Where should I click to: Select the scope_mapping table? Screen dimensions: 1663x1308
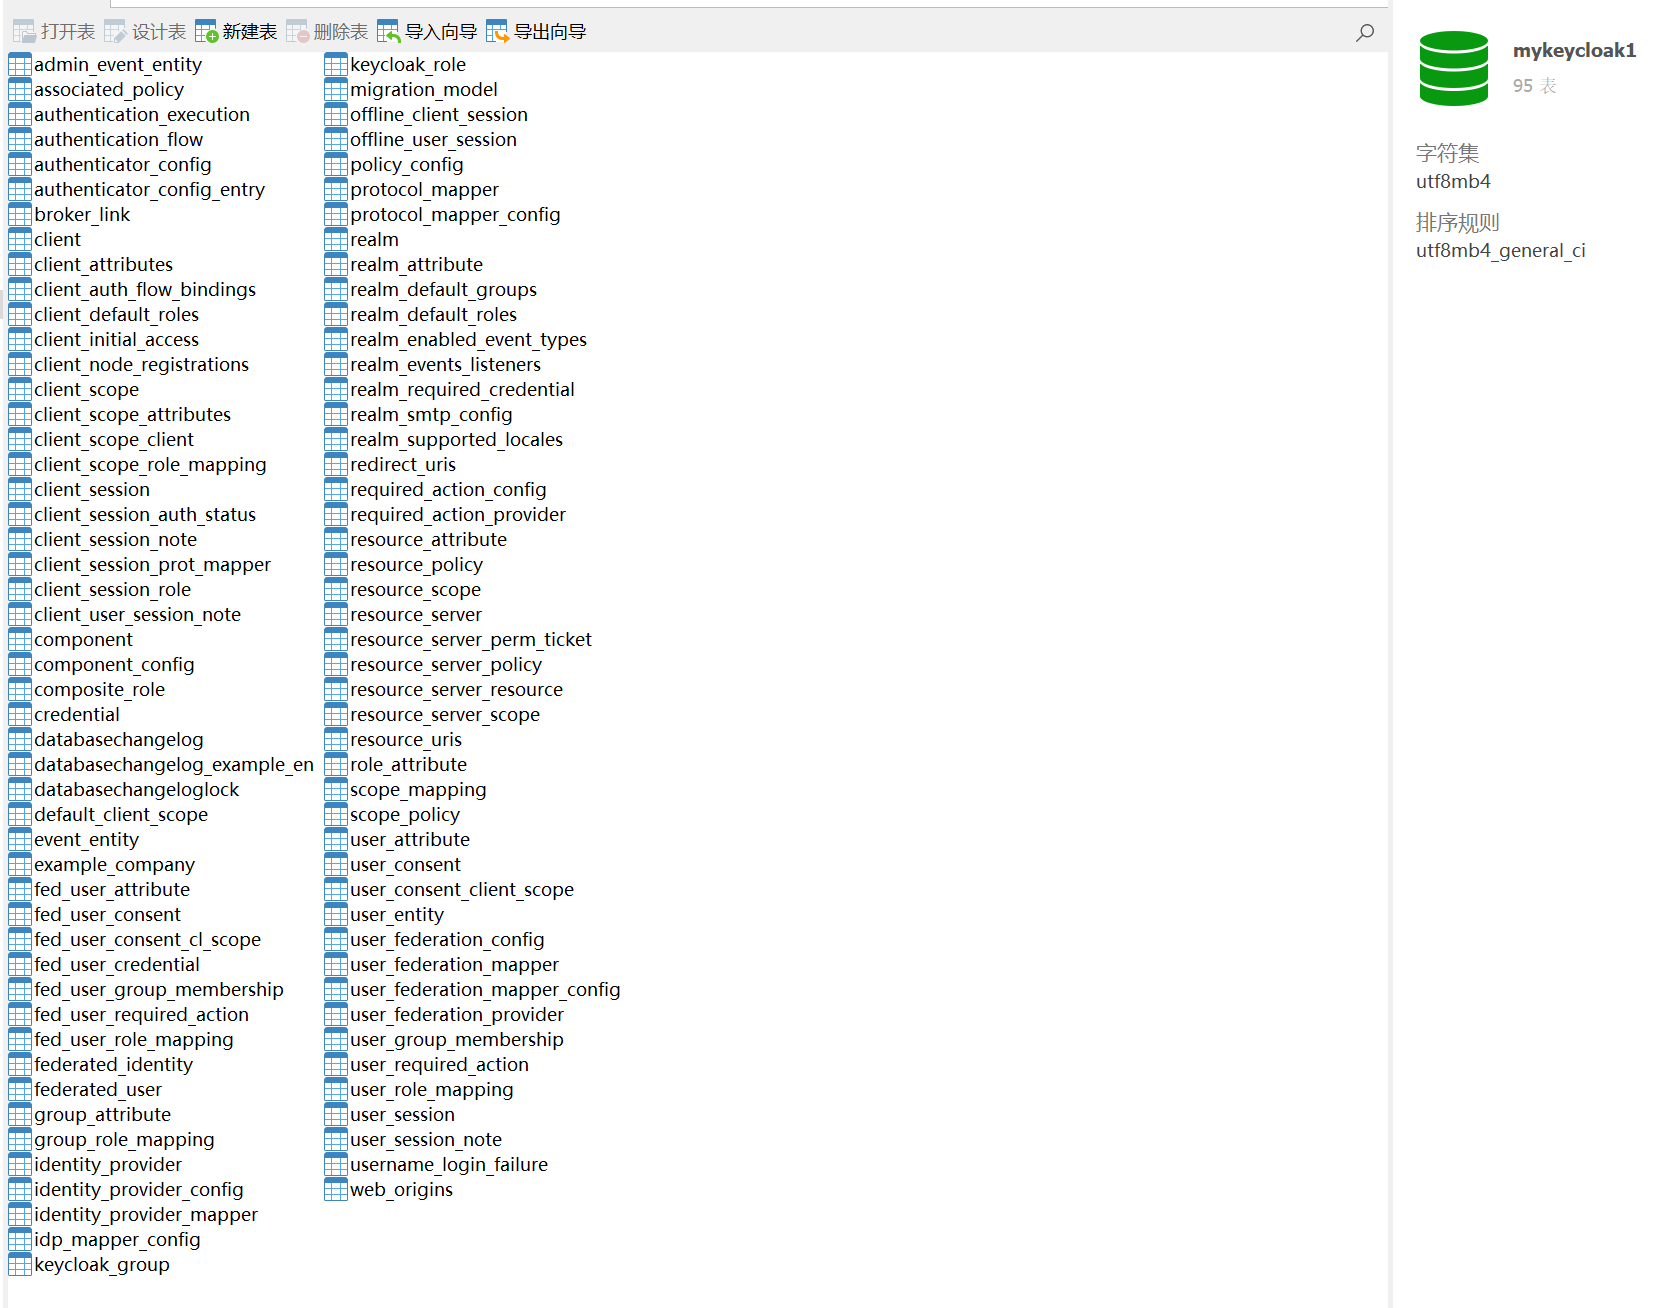pos(418,790)
